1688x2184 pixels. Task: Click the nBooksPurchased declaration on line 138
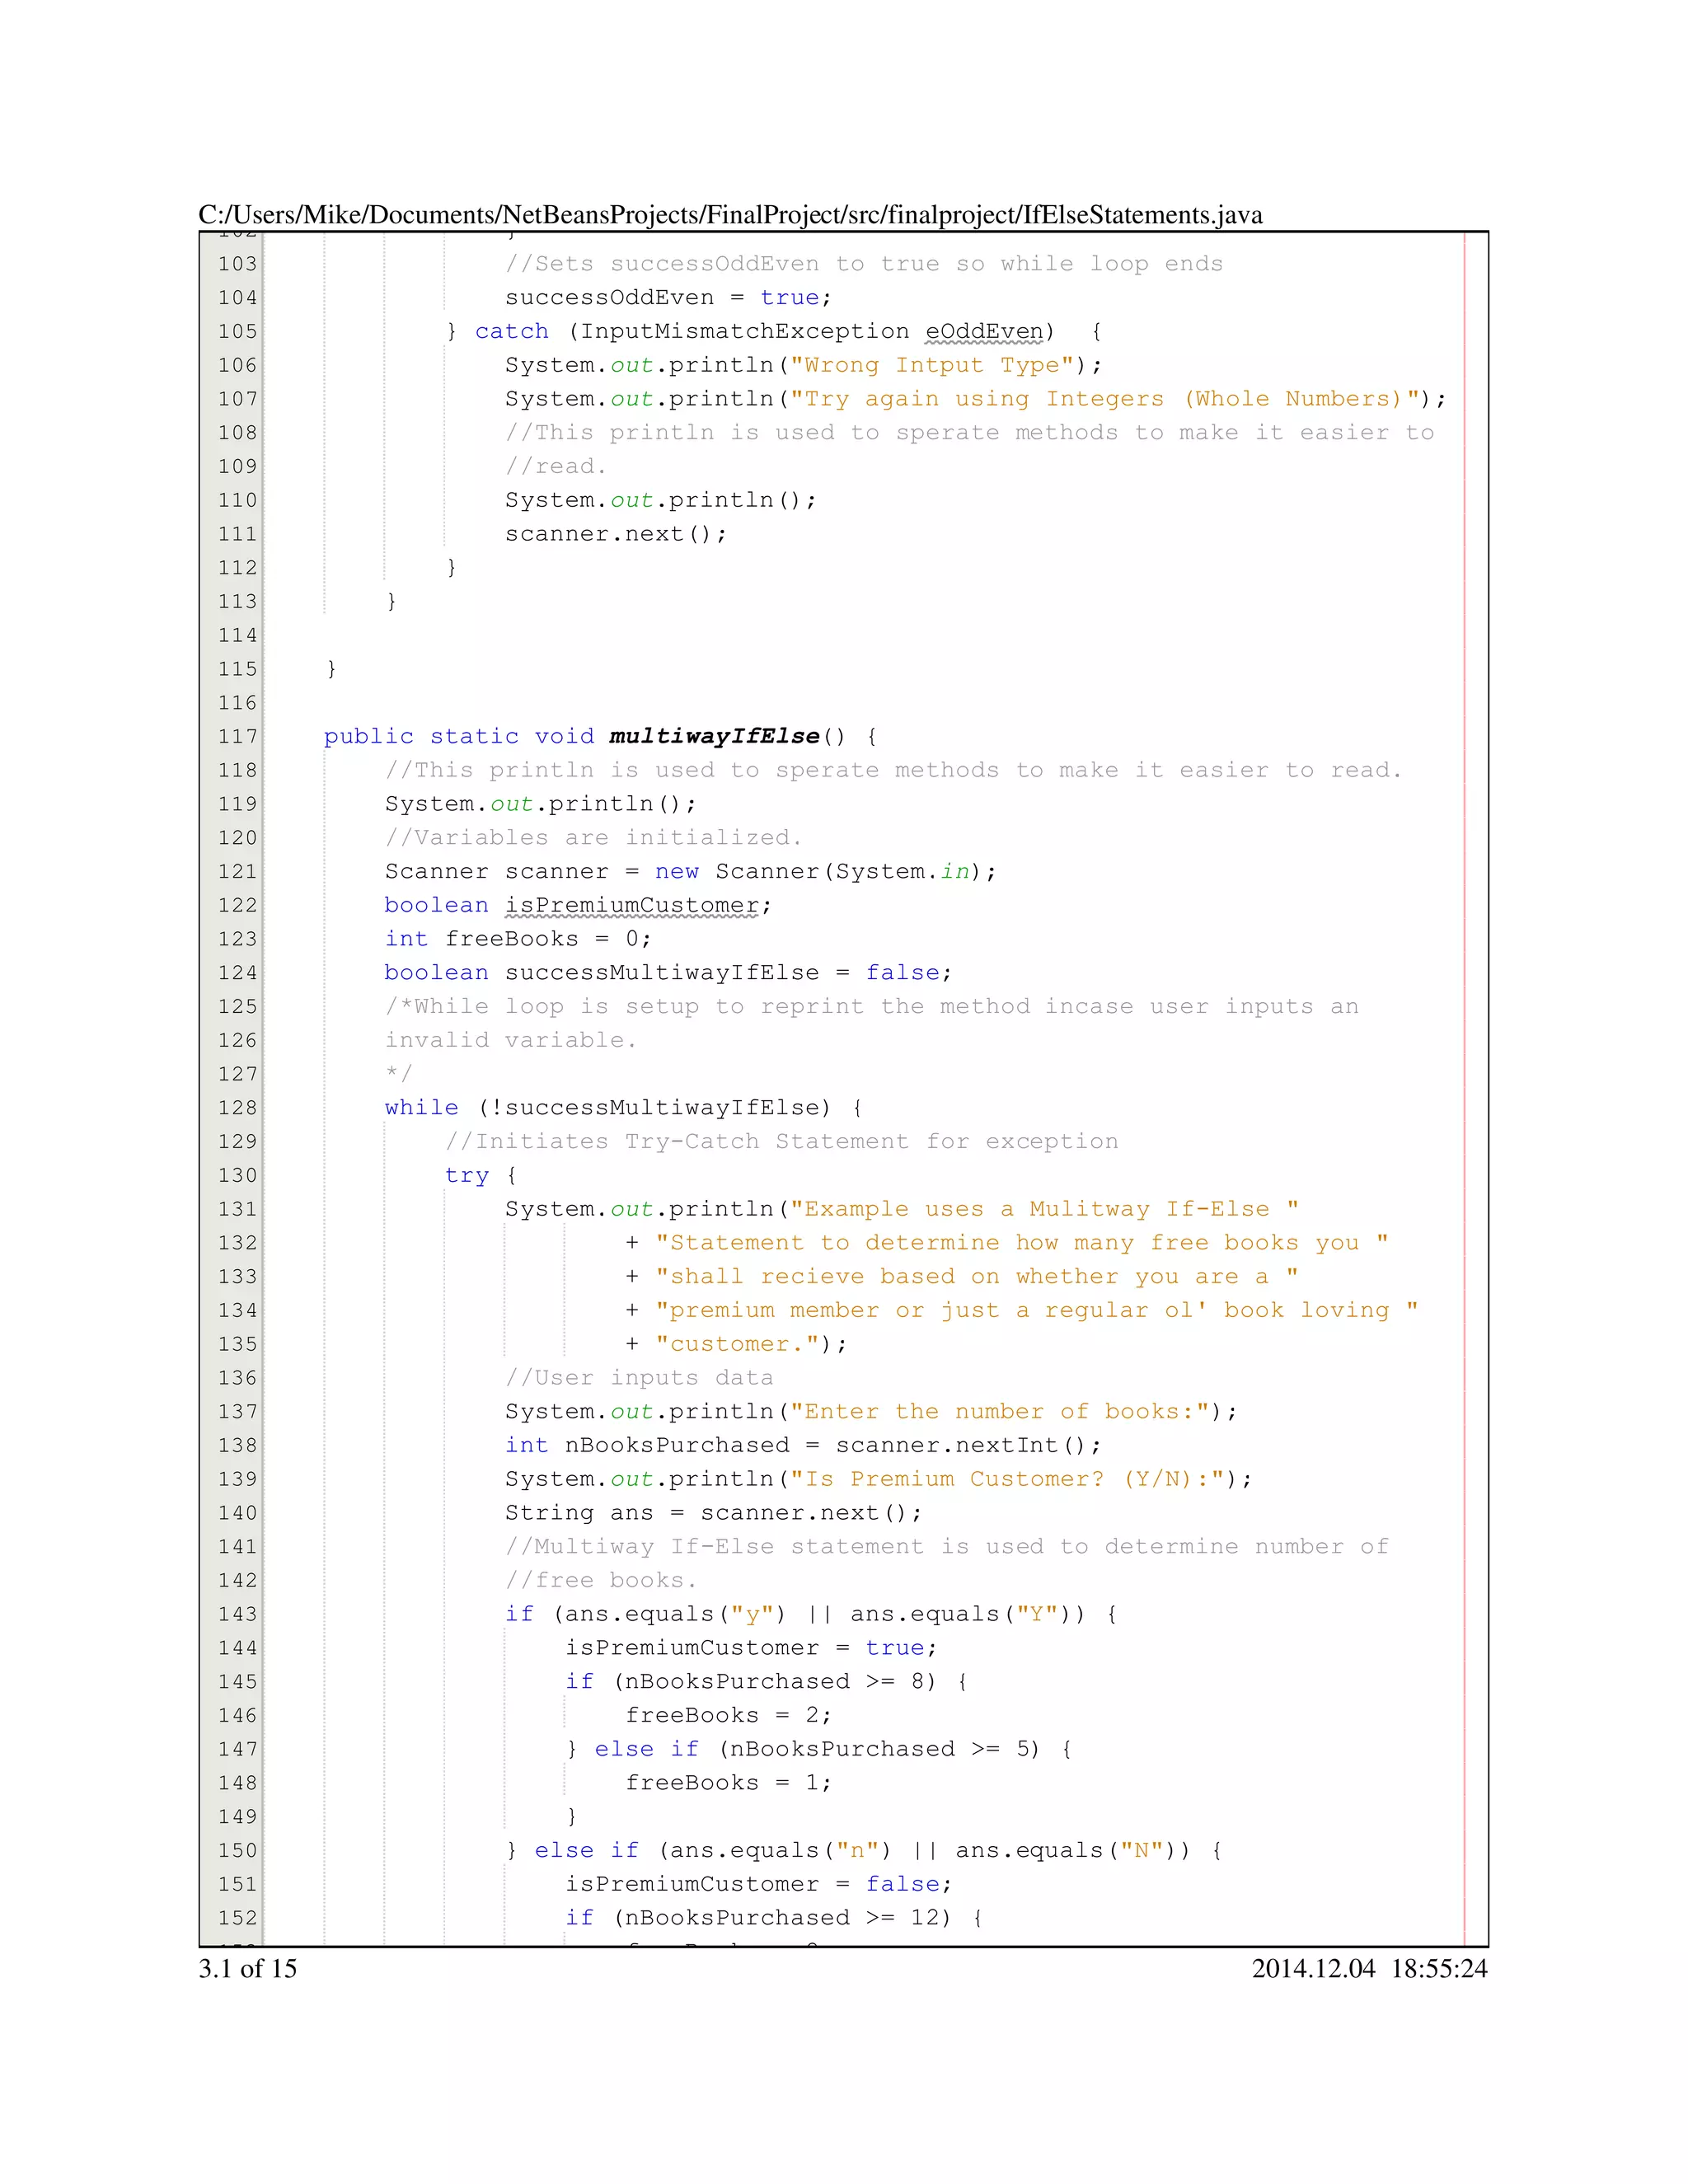click(677, 1445)
